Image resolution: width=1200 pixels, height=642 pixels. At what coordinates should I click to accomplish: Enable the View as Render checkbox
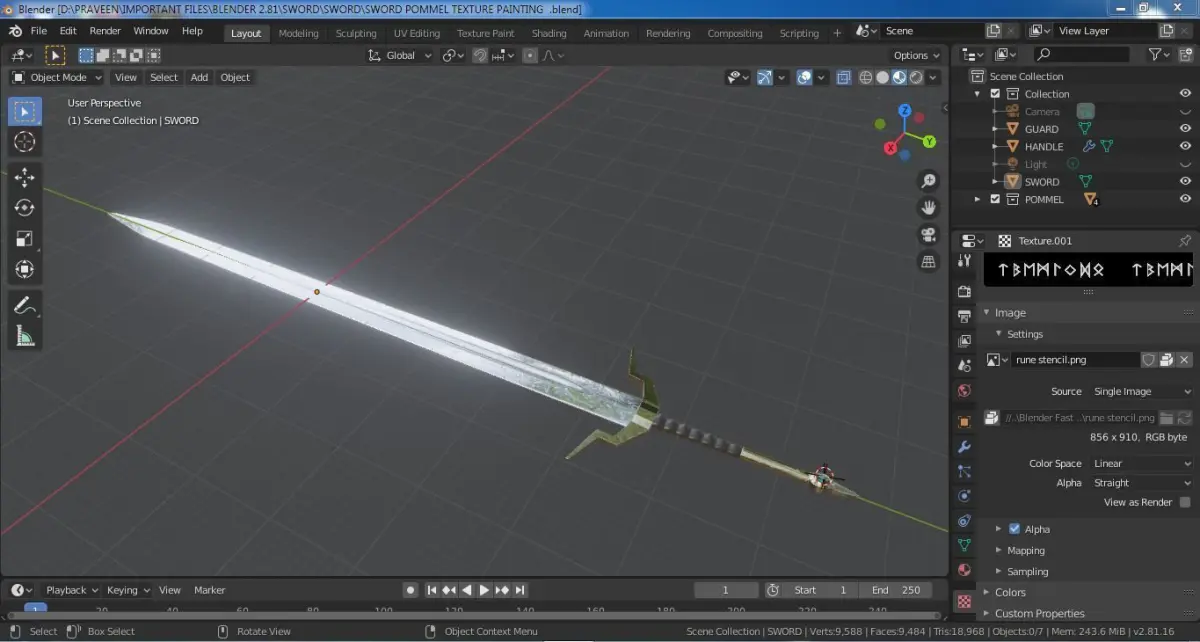click(x=1185, y=502)
